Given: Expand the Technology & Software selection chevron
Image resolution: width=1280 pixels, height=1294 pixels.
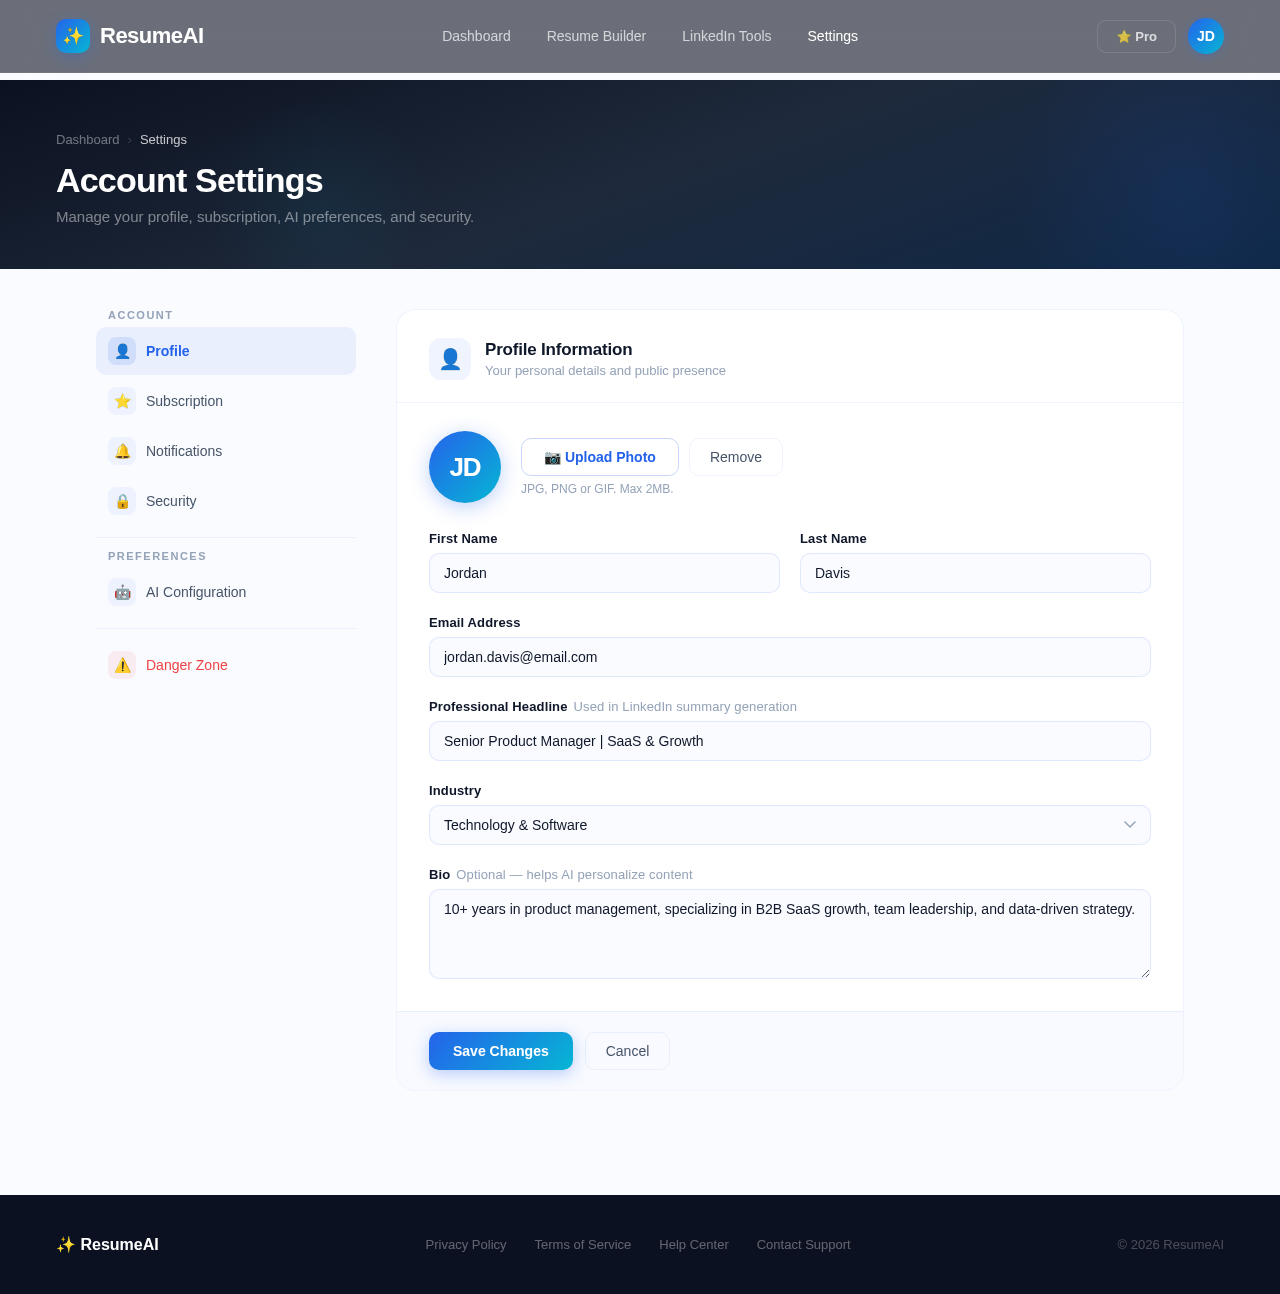Looking at the screenshot, I should pyautogui.click(x=1131, y=825).
